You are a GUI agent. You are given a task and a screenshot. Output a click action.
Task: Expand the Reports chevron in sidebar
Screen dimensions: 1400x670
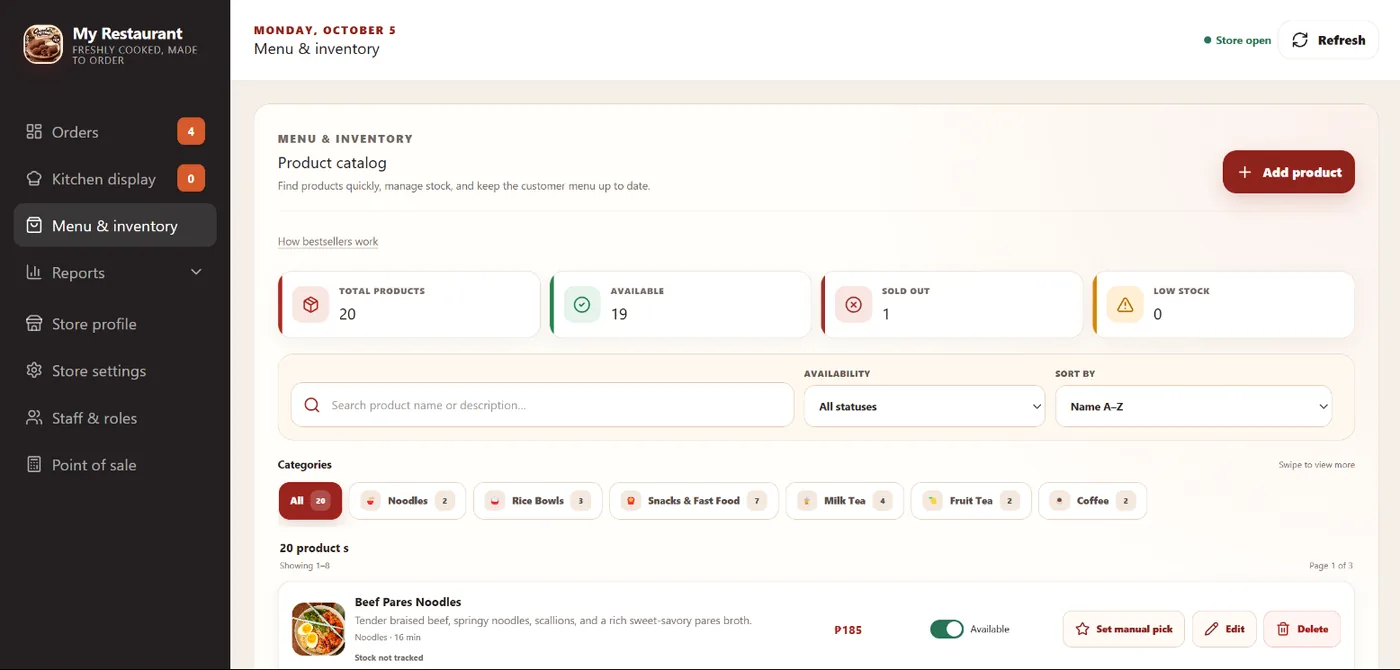click(196, 272)
